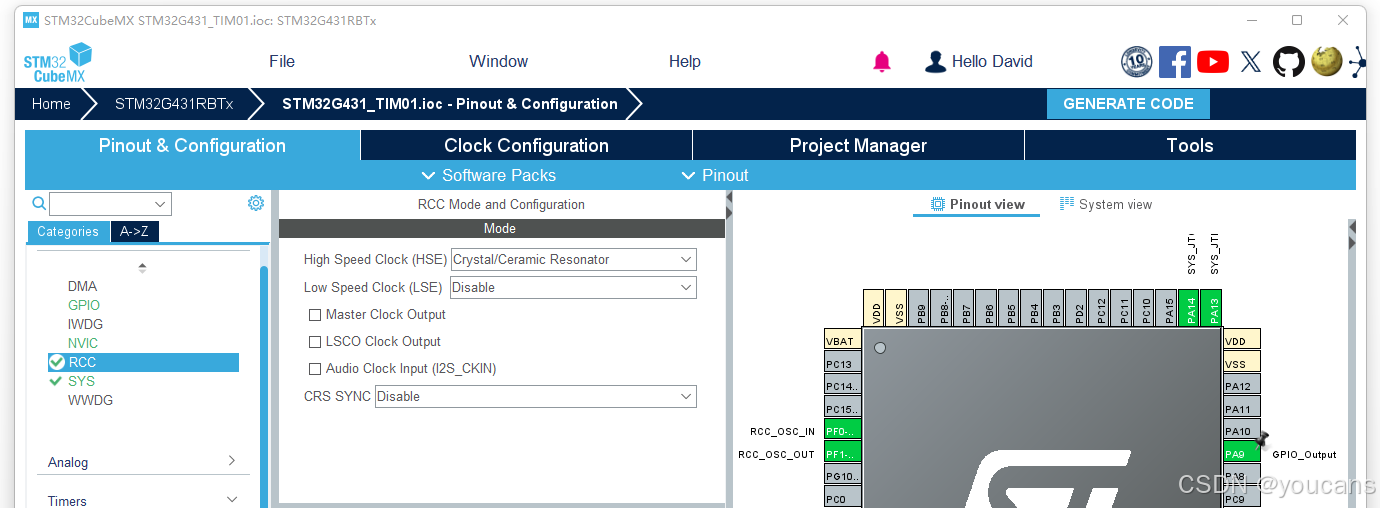Viewport: 1380px width, 508px height.
Task: Enable Audio Clock Input (I2S_CKIN) checkbox
Action: coord(315,368)
